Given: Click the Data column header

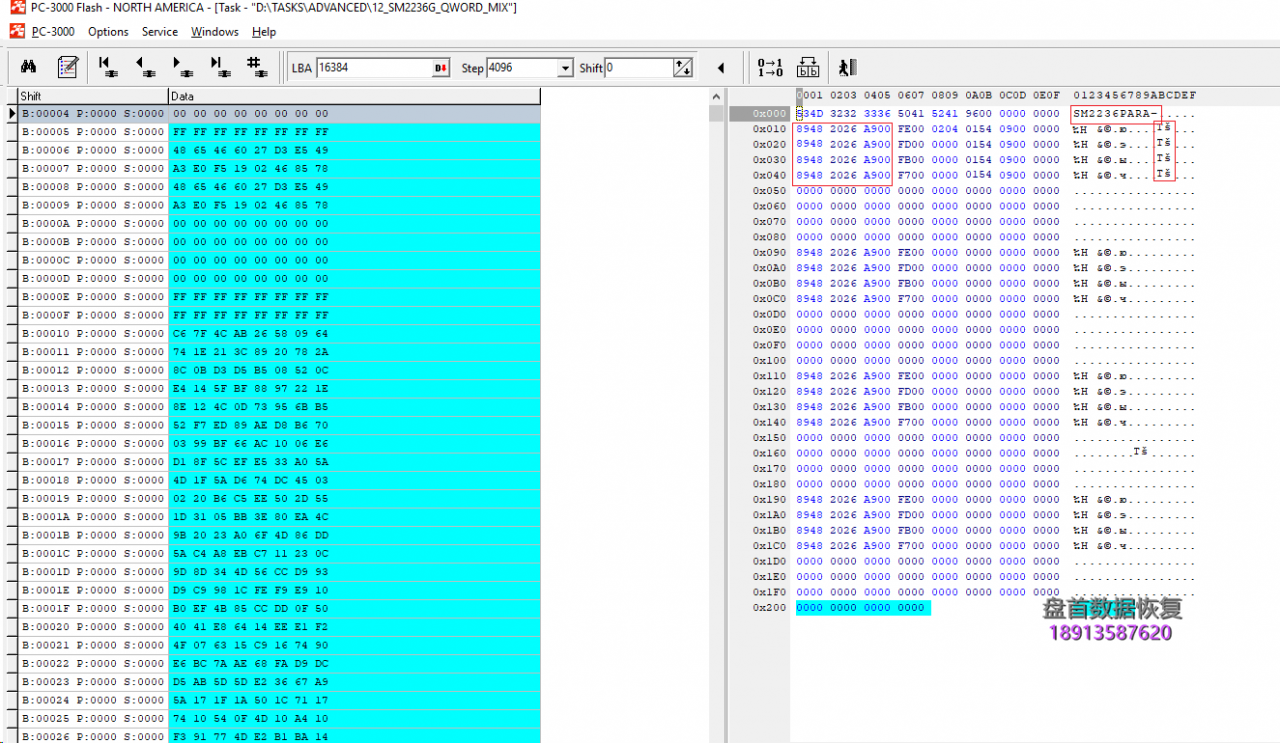Looking at the screenshot, I should tap(353, 96).
